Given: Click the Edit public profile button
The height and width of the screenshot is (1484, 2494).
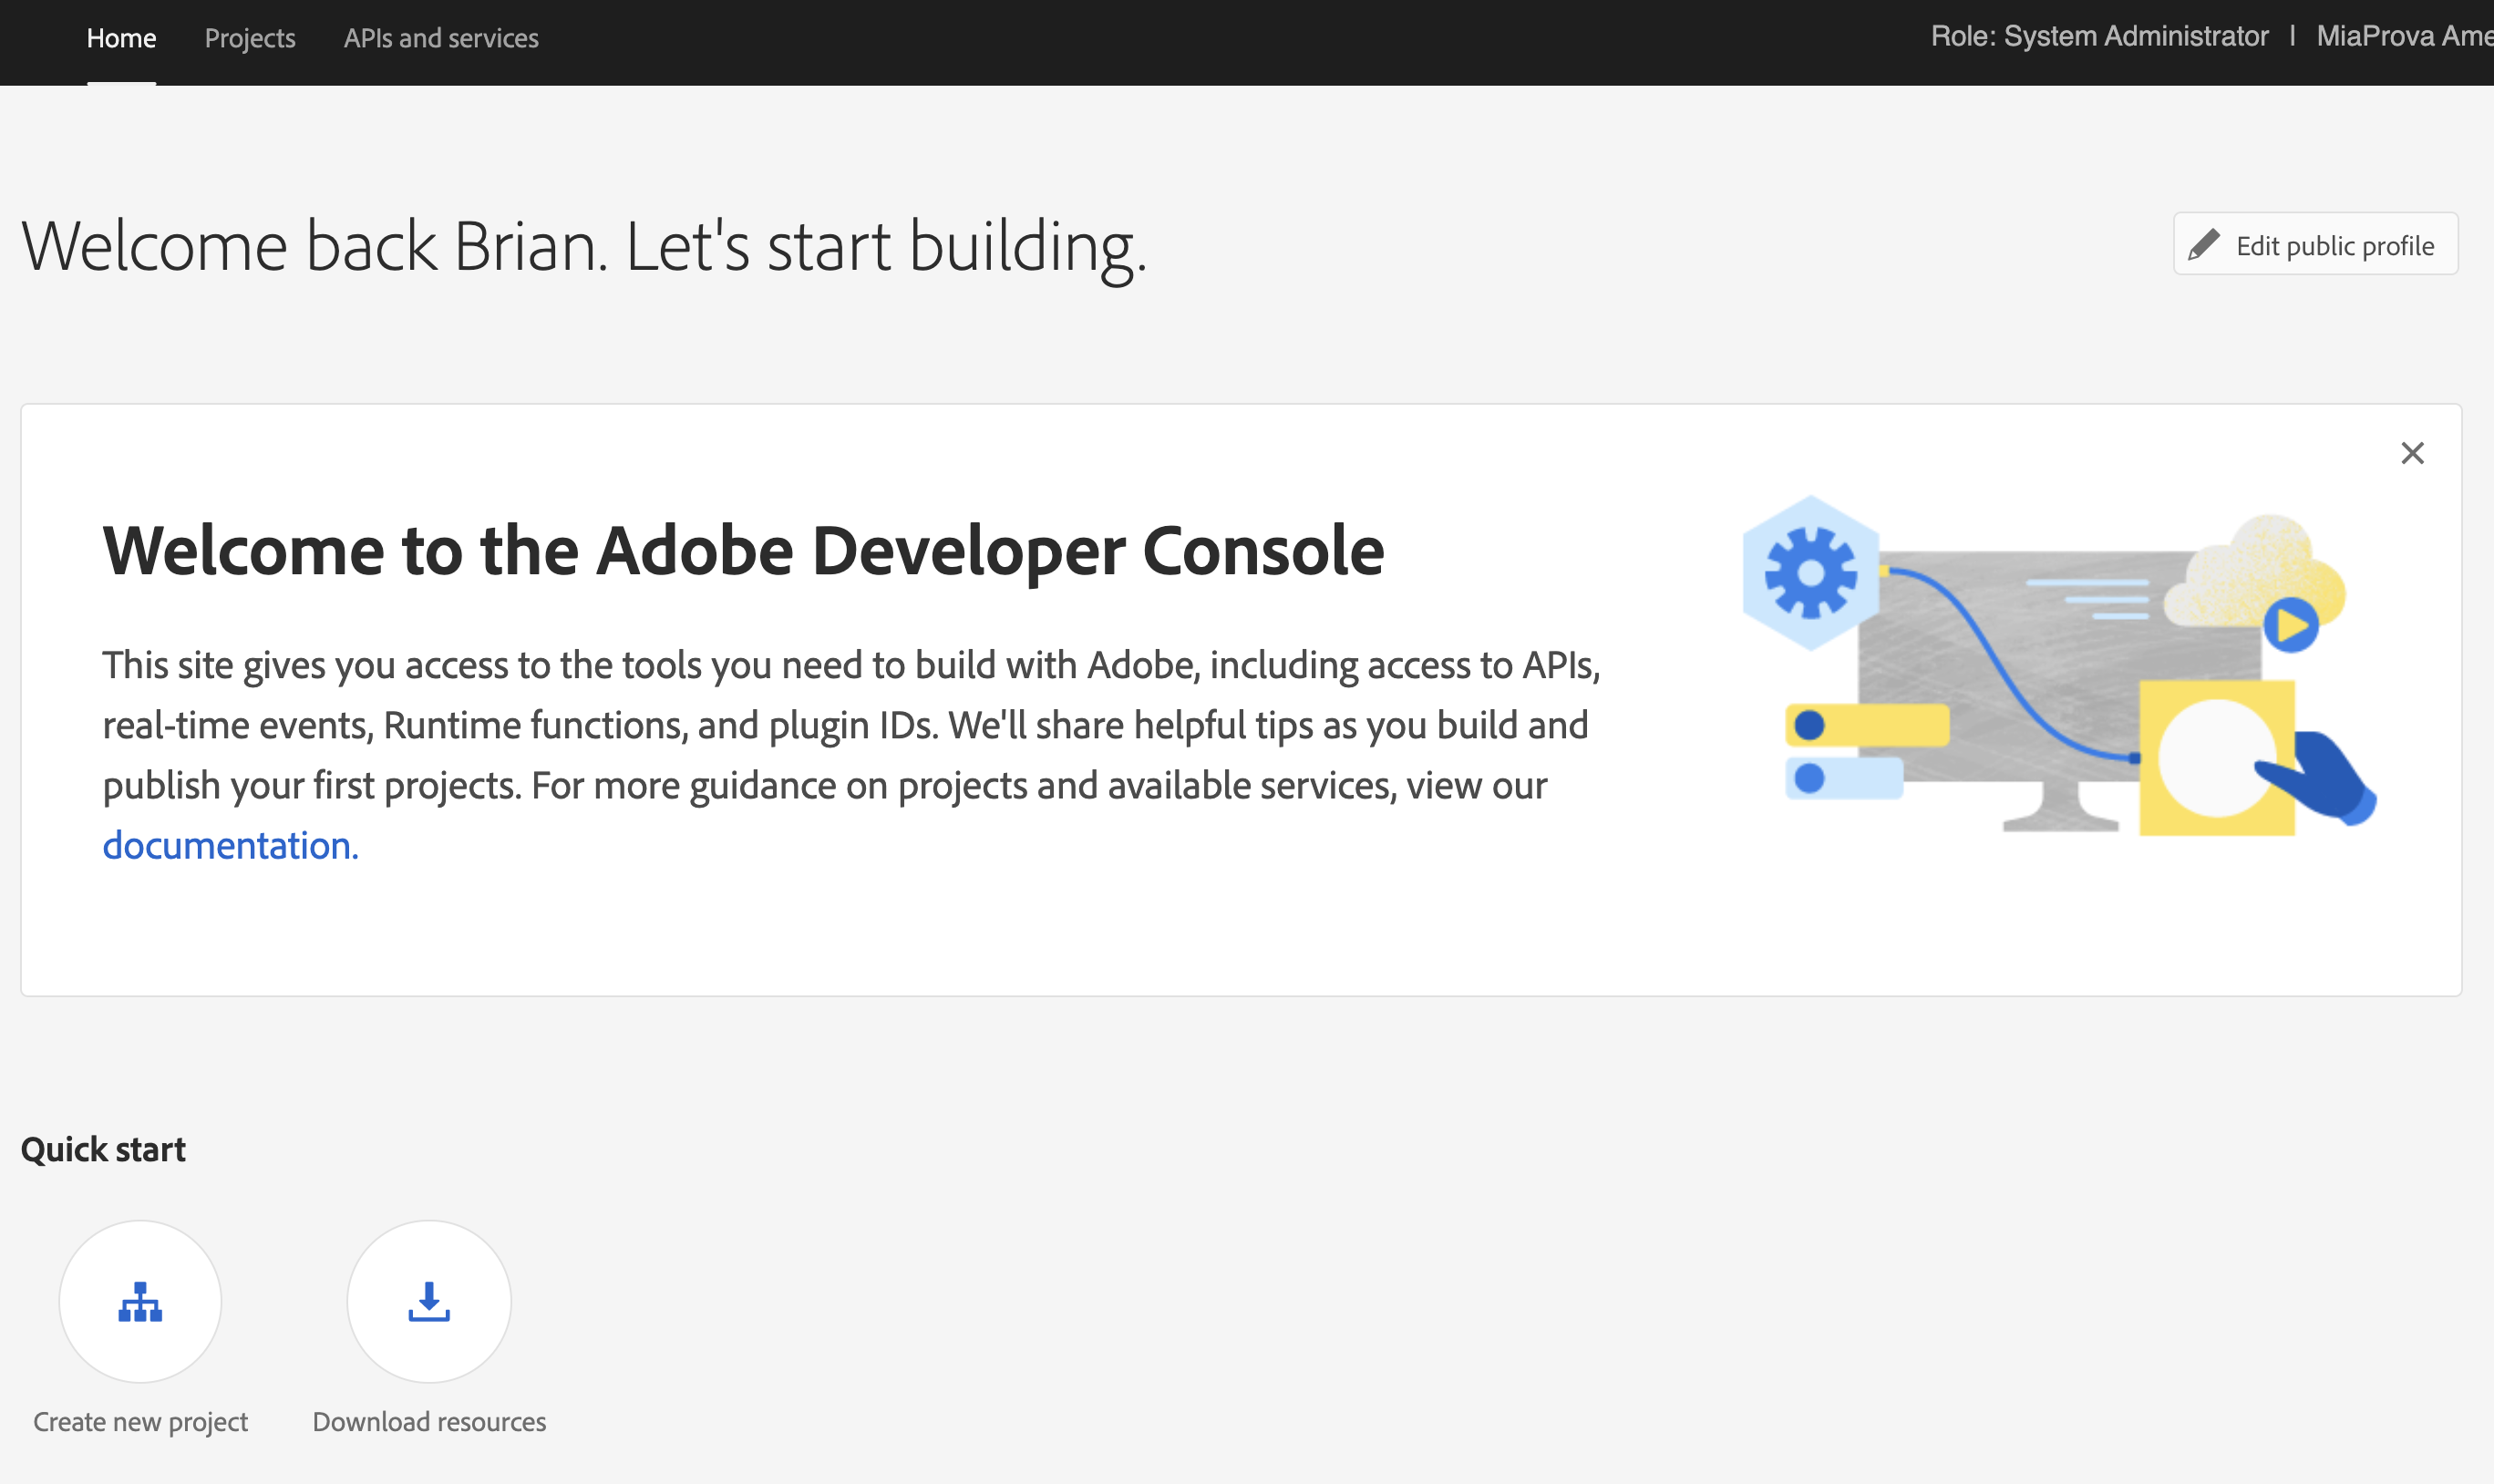Looking at the screenshot, I should tap(2315, 244).
